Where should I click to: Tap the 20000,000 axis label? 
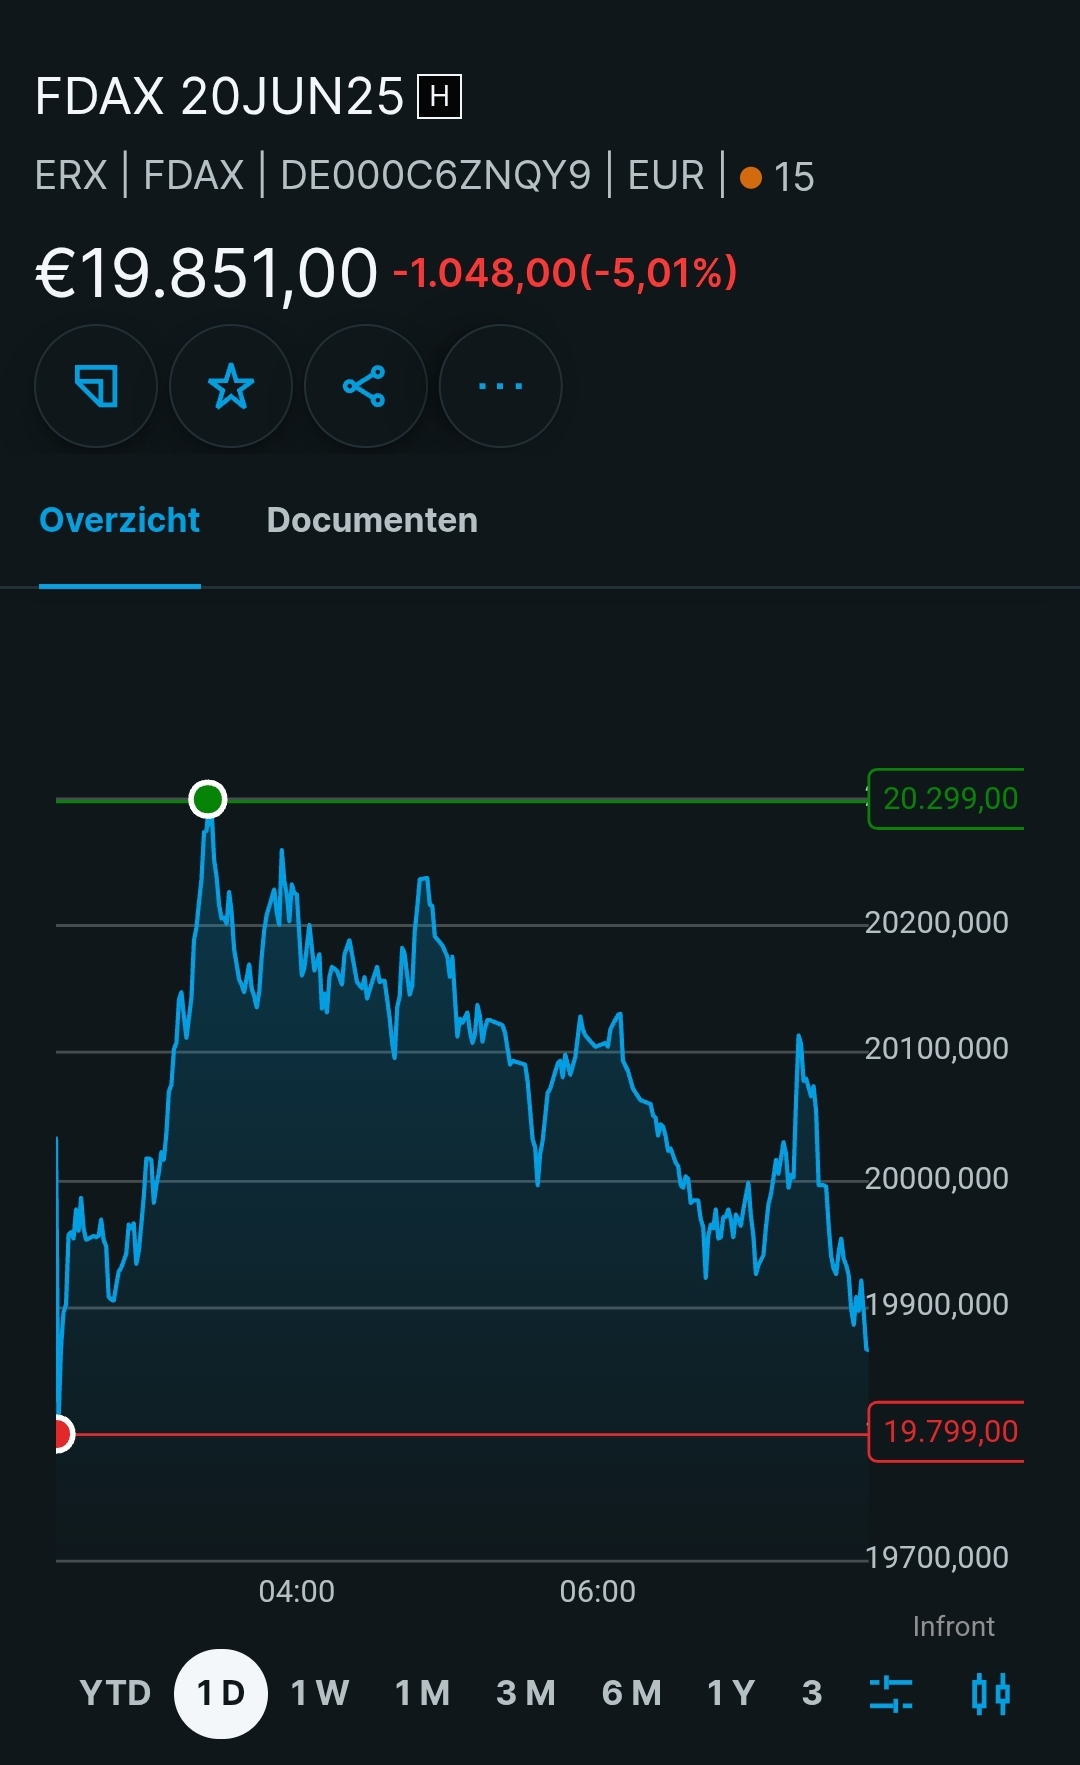pyautogui.click(x=937, y=1178)
